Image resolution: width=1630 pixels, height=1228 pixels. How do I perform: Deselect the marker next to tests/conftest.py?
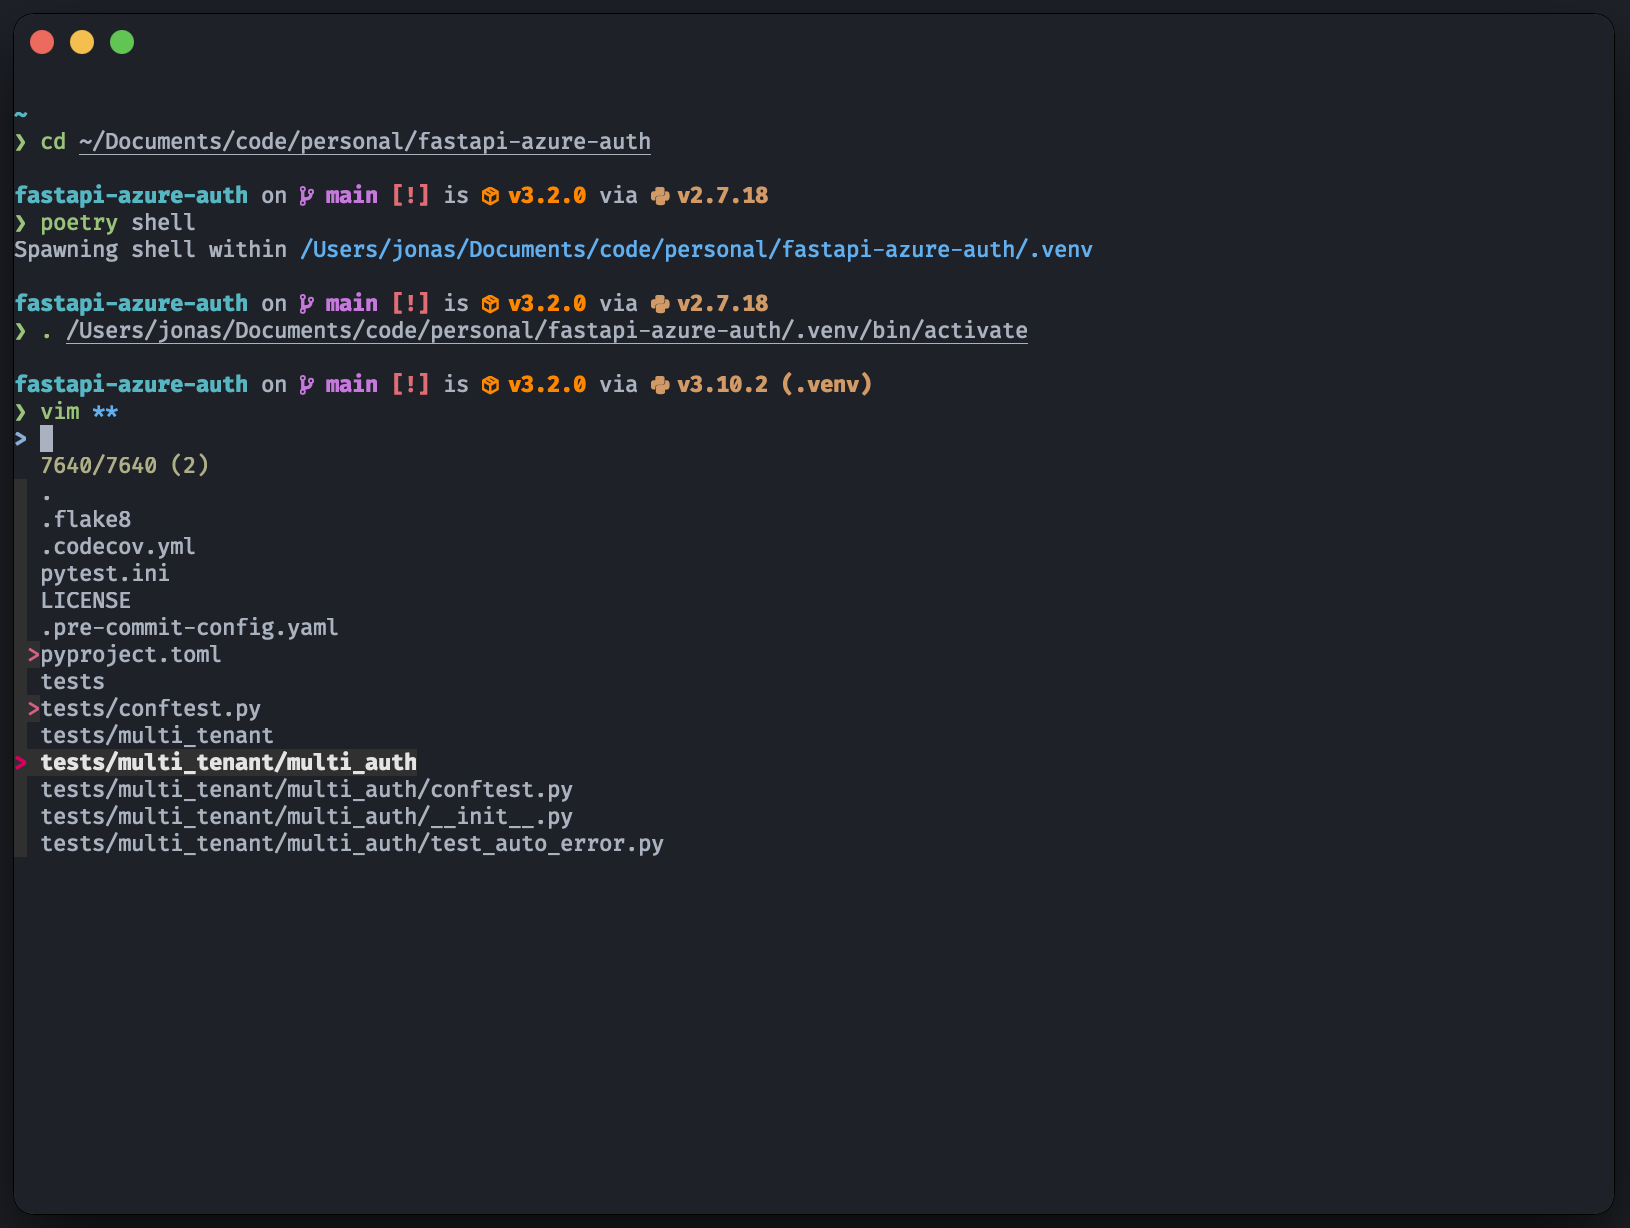click(34, 709)
